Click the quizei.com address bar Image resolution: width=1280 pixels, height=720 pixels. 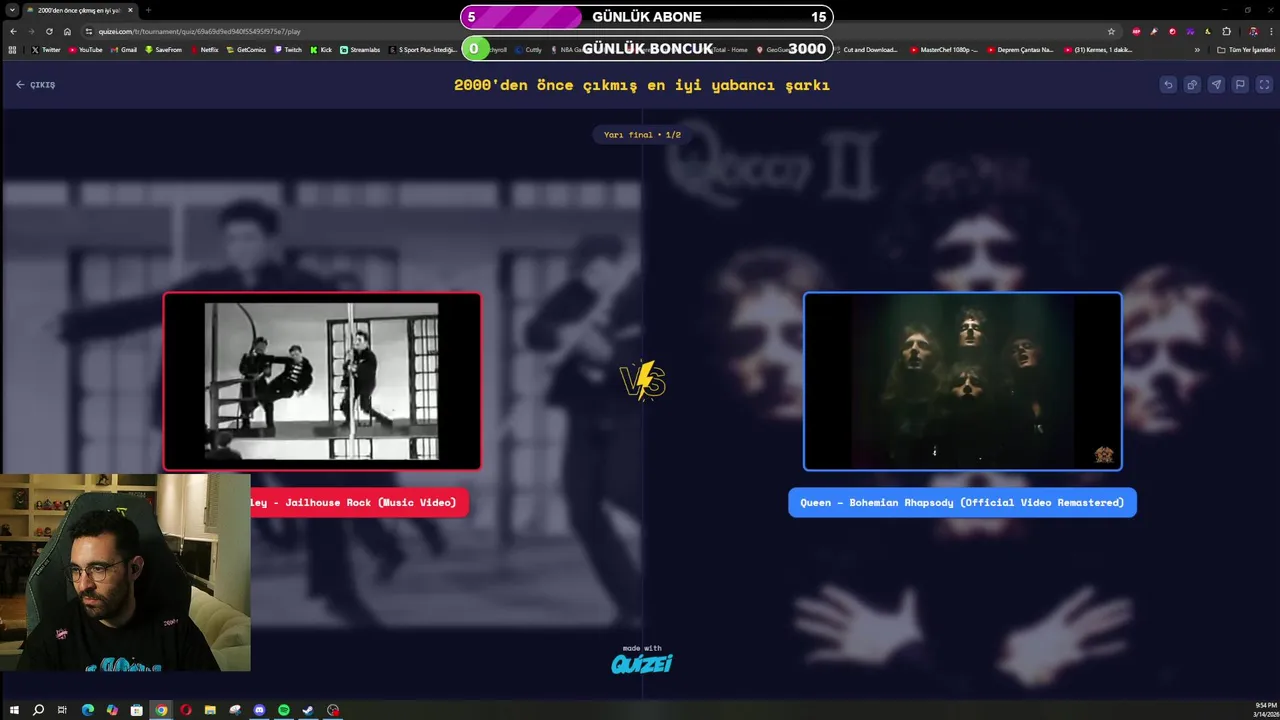click(x=600, y=31)
